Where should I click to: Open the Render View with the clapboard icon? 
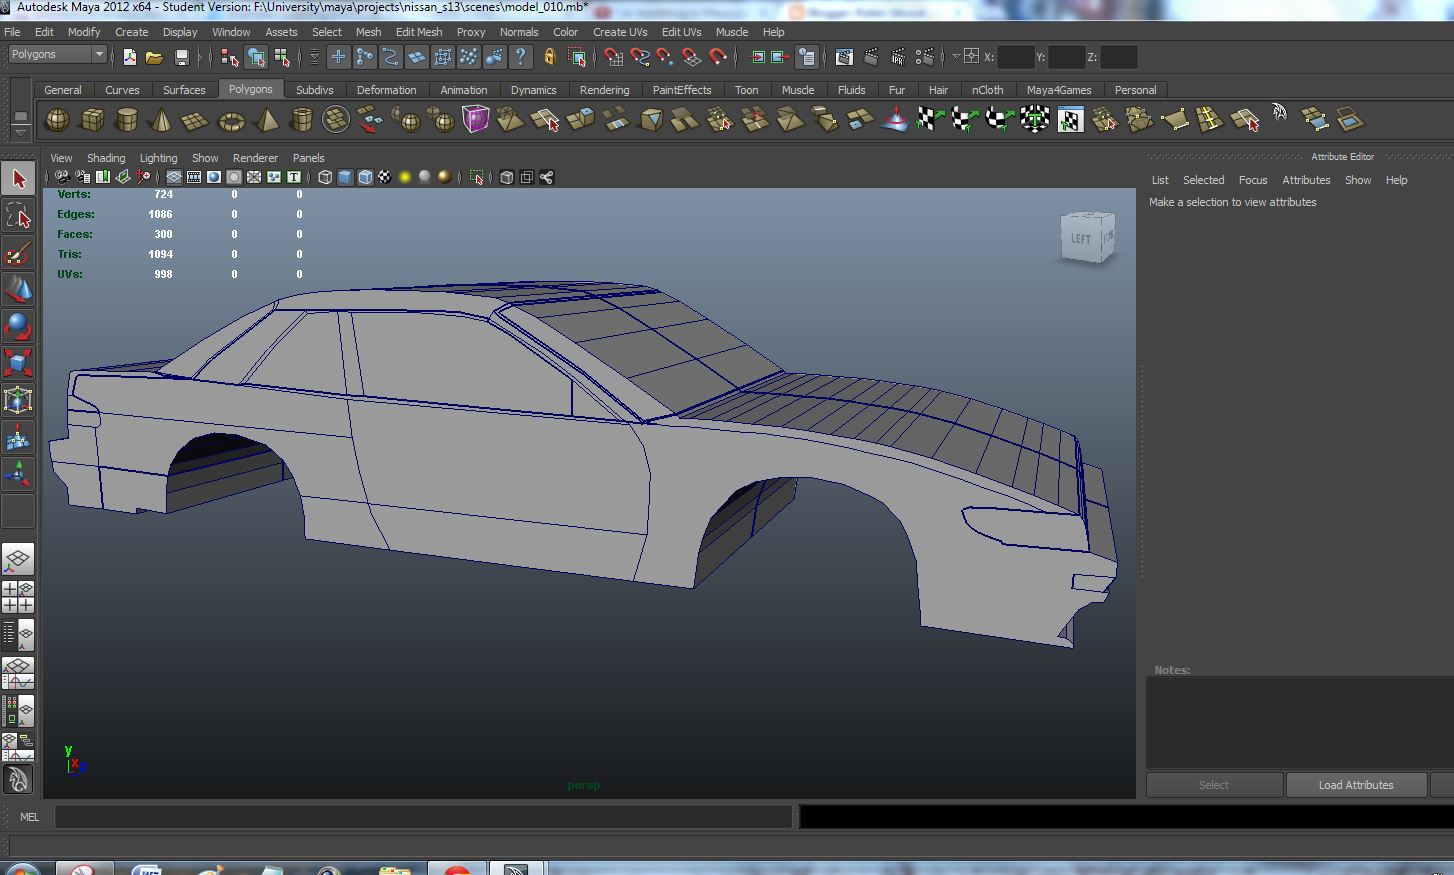click(843, 57)
